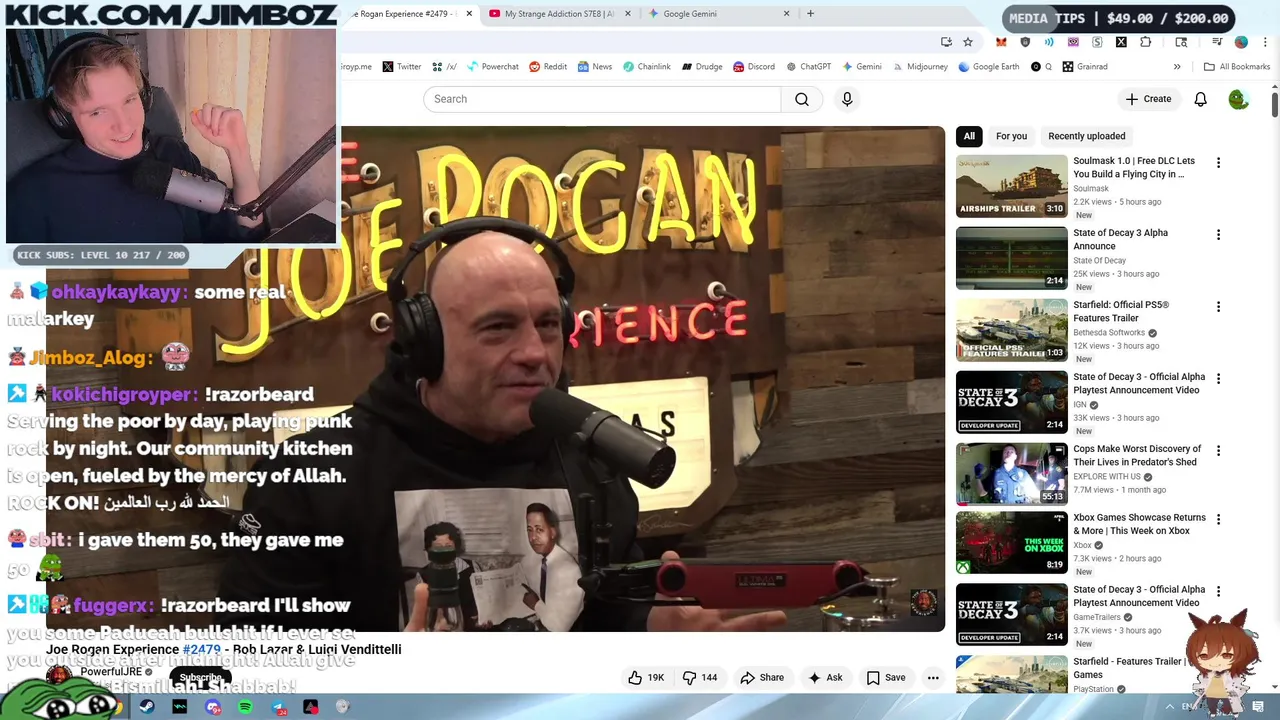
Task: Click the YouTube search magnifier button
Action: 802,99
